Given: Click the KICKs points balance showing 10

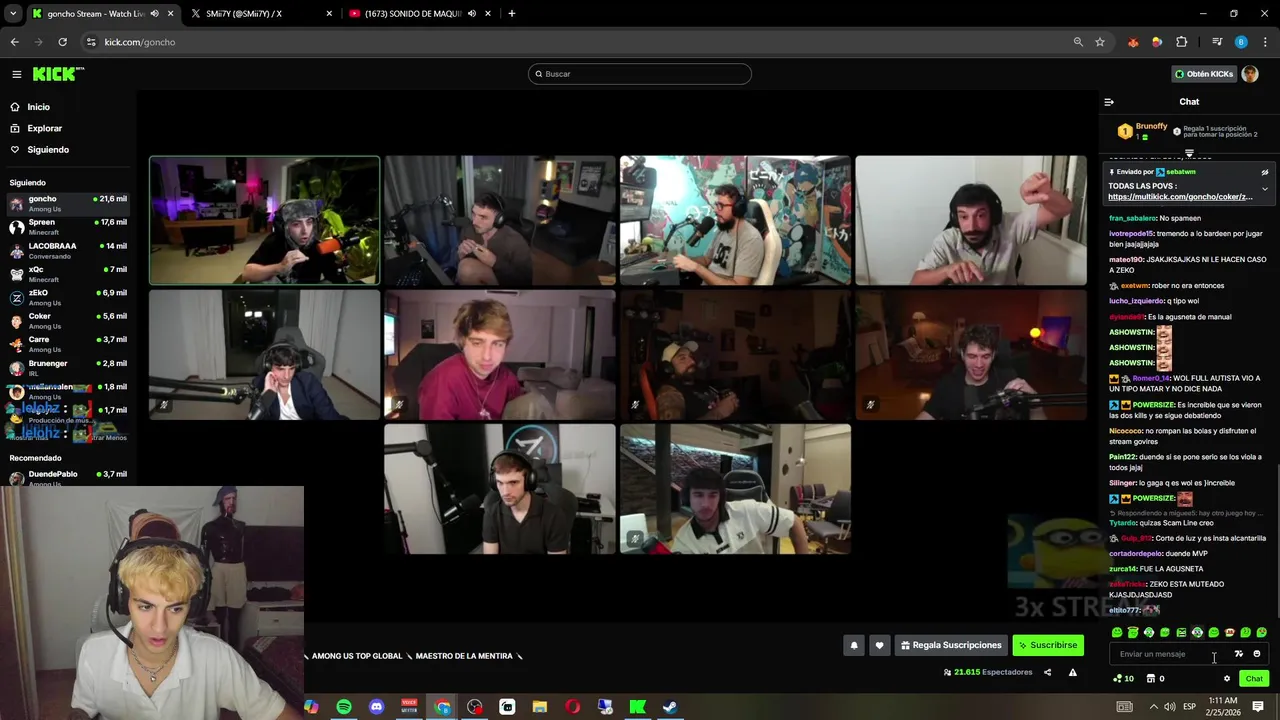Looking at the screenshot, I should tap(1123, 679).
